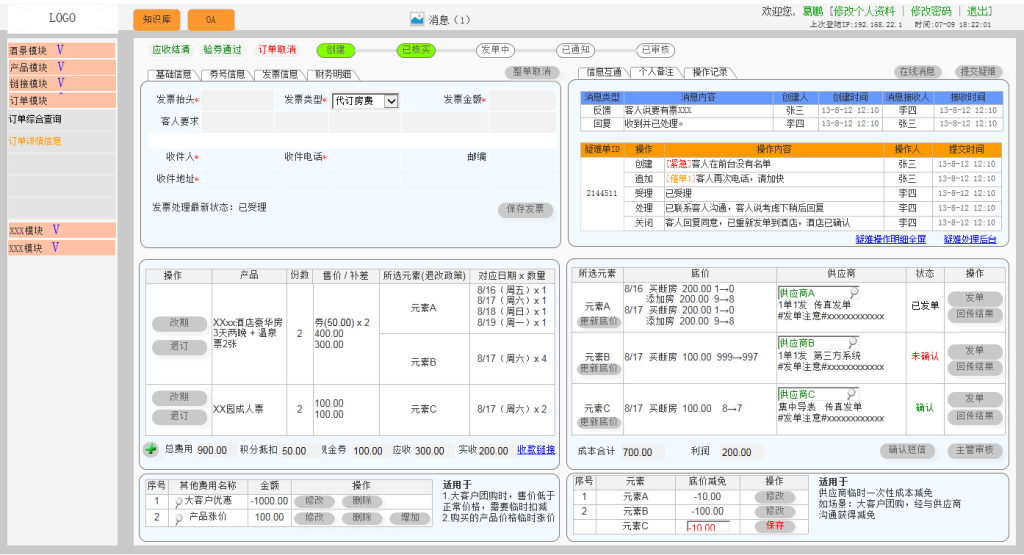This screenshot has height=555, width=1024.
Task: Expand the 酒景模块 sidebar section
Action: click(60, 50)
